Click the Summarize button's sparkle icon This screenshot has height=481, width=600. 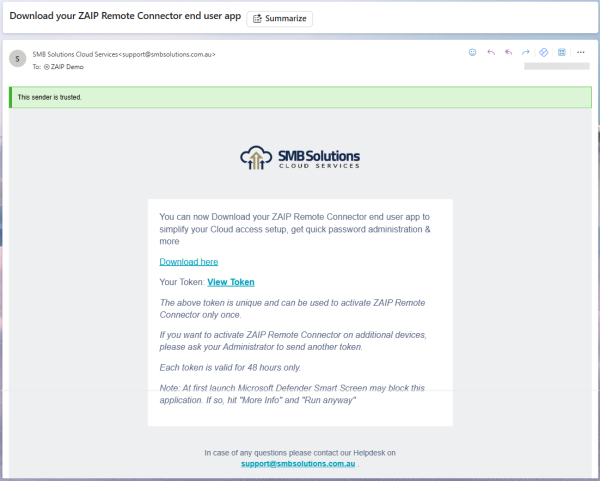[257, 18]
